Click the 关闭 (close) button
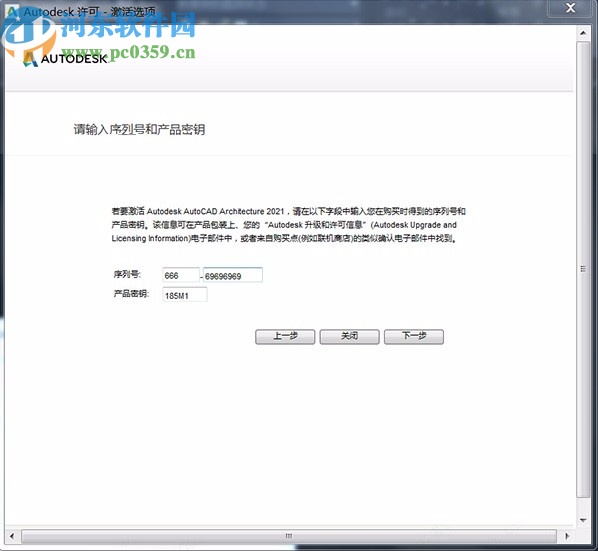 (x=349, y=337)
